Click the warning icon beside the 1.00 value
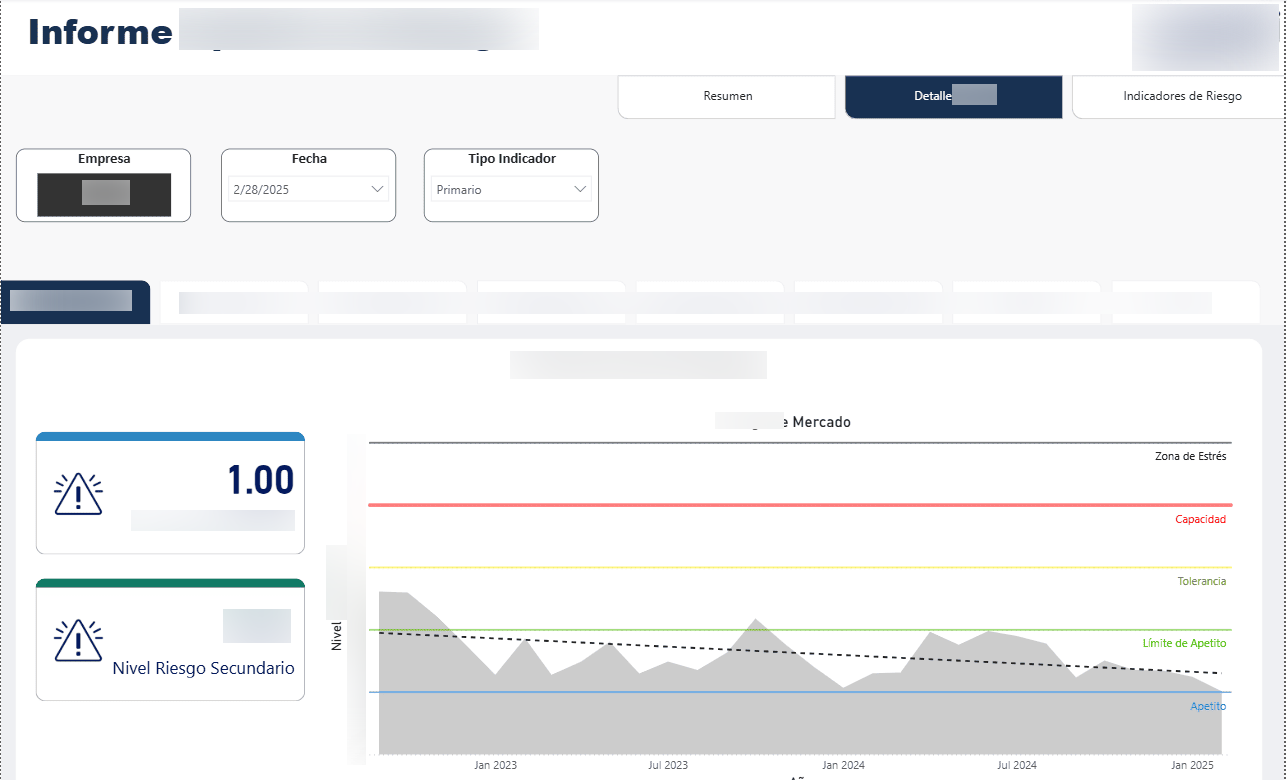Image resolution: width=1287 pixels, height=780 pixels. coord(78,493)
